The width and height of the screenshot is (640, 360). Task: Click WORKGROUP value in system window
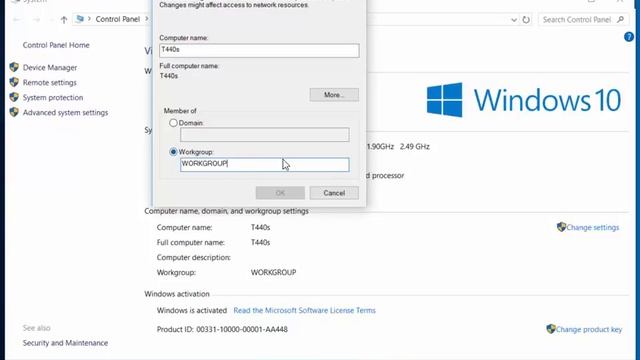(273, 272)
